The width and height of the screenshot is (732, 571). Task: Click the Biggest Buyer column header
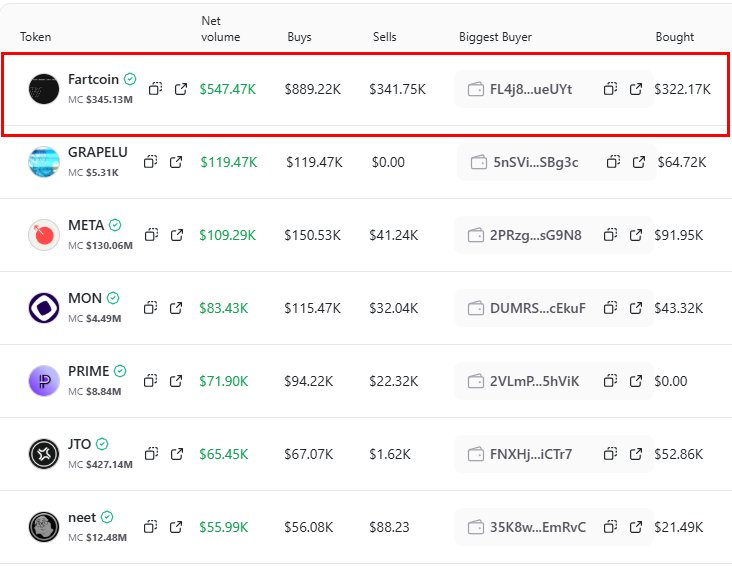495,37
